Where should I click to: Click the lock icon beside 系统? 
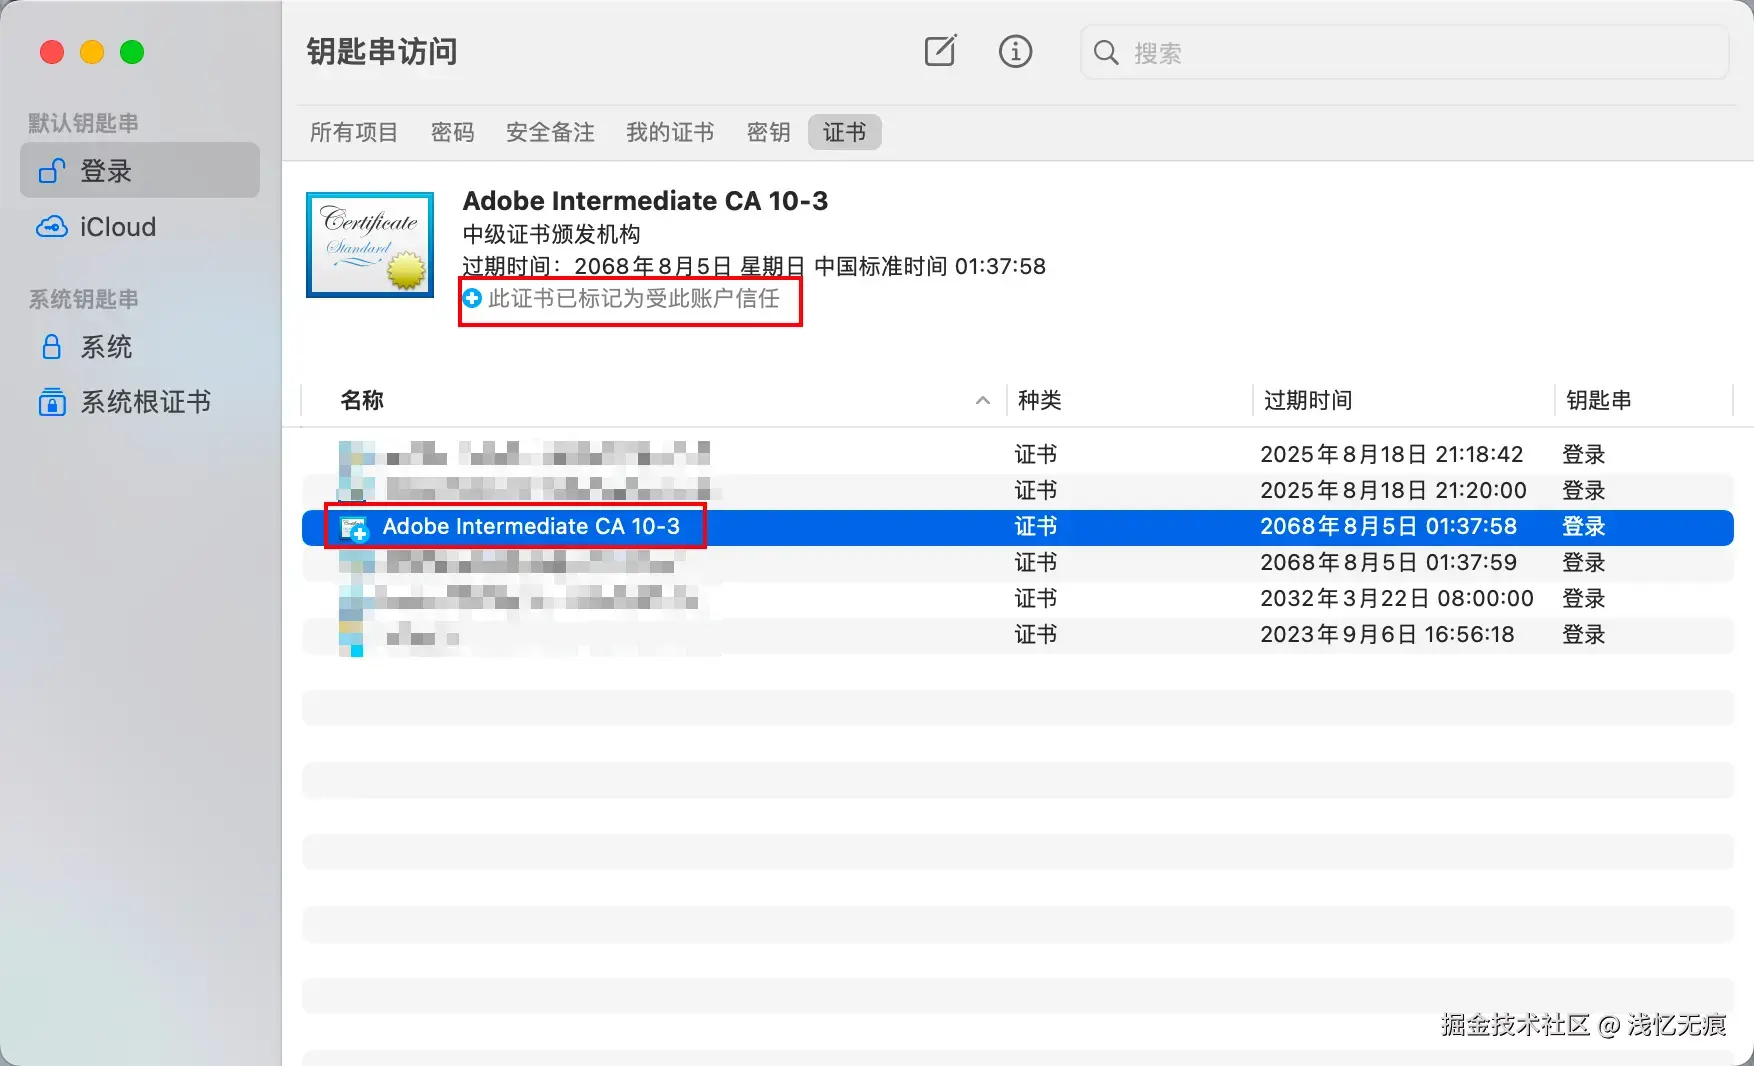pyautogui.click(x=52, y=347)
